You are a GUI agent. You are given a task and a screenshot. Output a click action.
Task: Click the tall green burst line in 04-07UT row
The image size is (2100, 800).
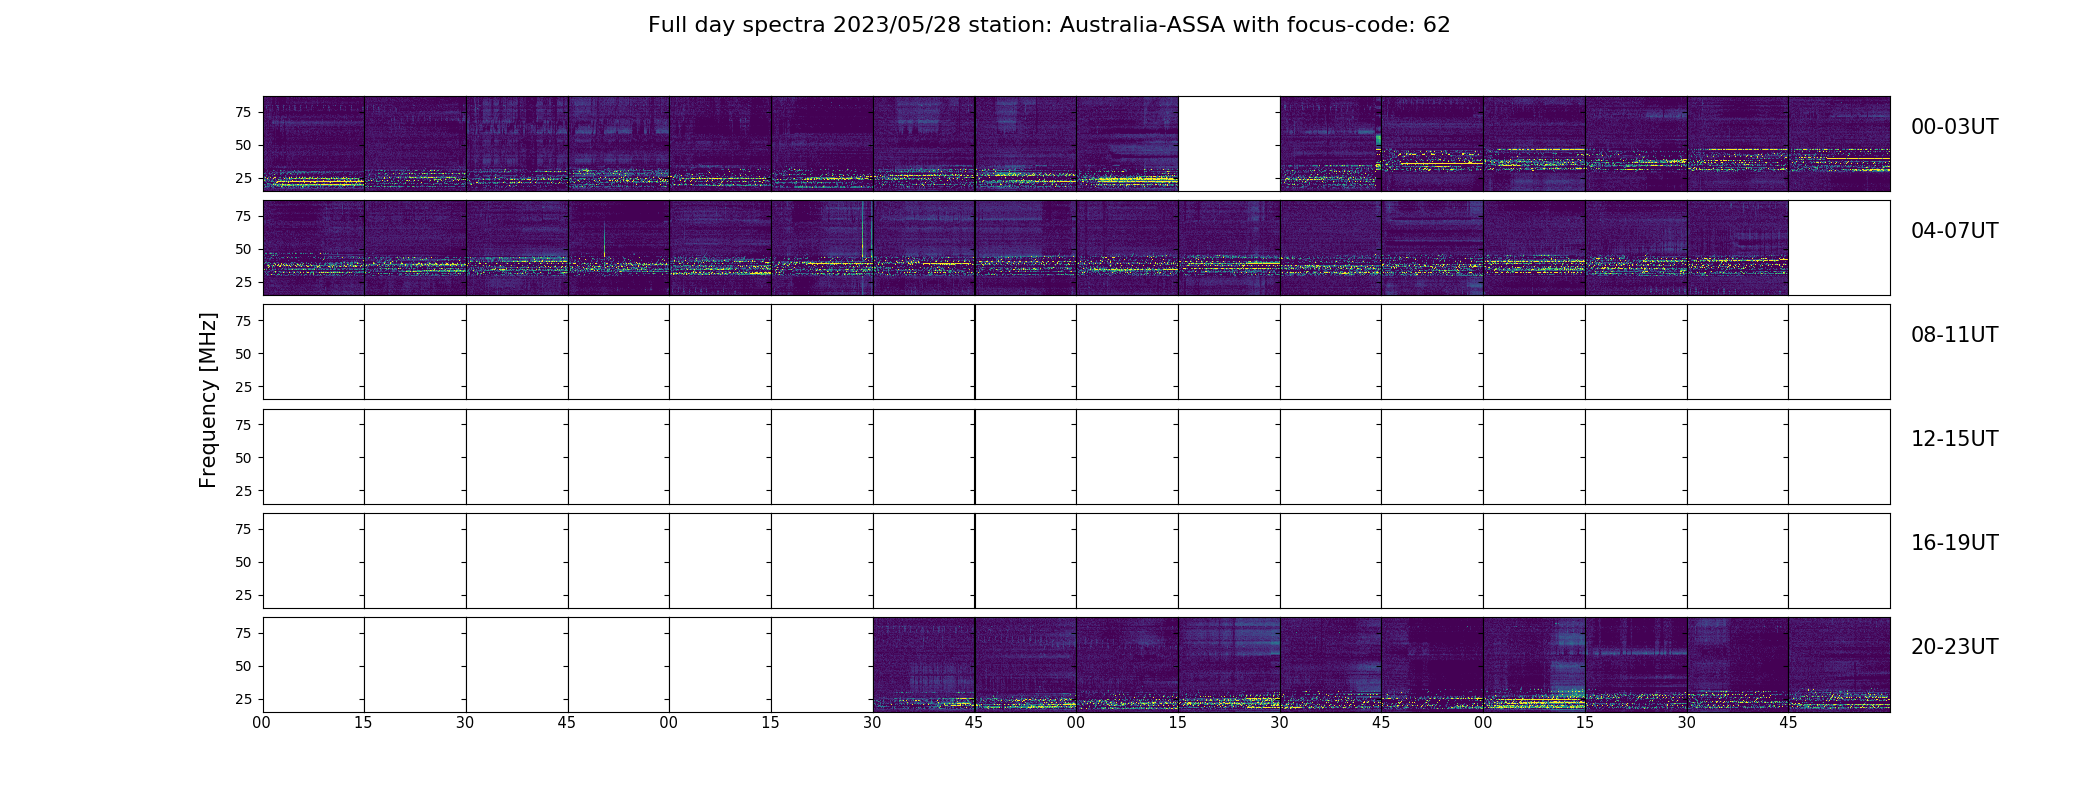tap(862, 230)
